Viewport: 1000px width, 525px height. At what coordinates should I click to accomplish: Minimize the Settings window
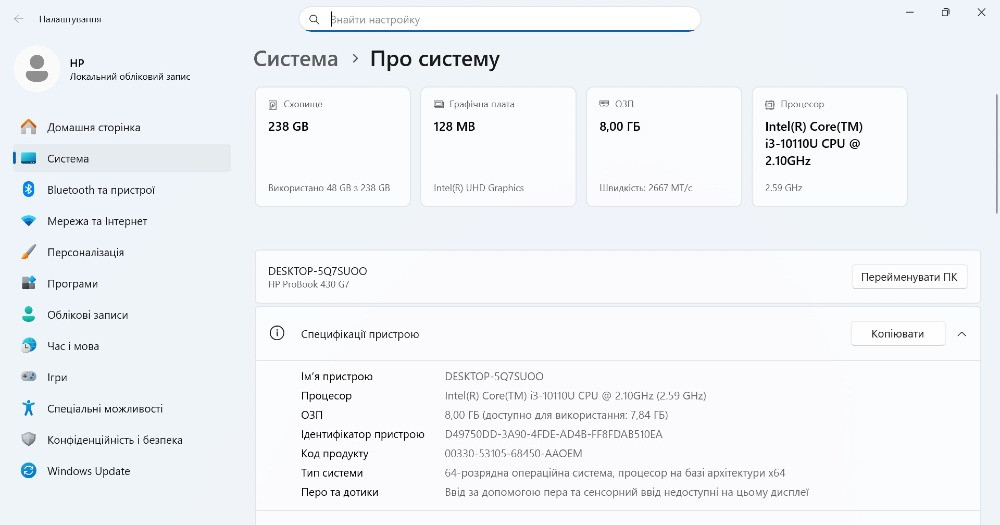click(x=910, y=12)
